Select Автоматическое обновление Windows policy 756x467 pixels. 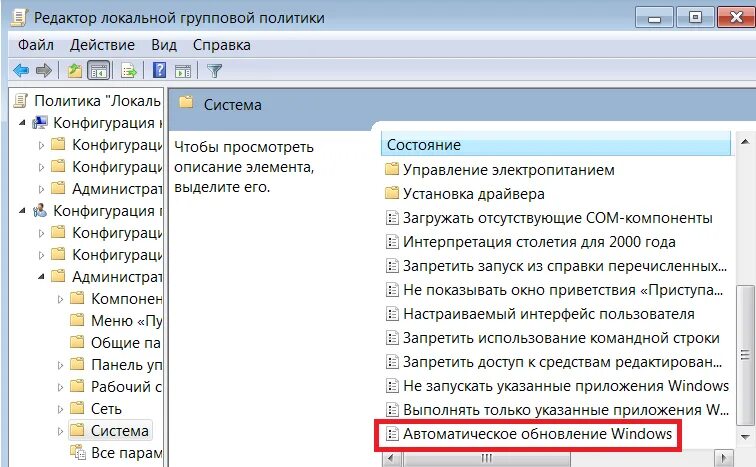529,434
